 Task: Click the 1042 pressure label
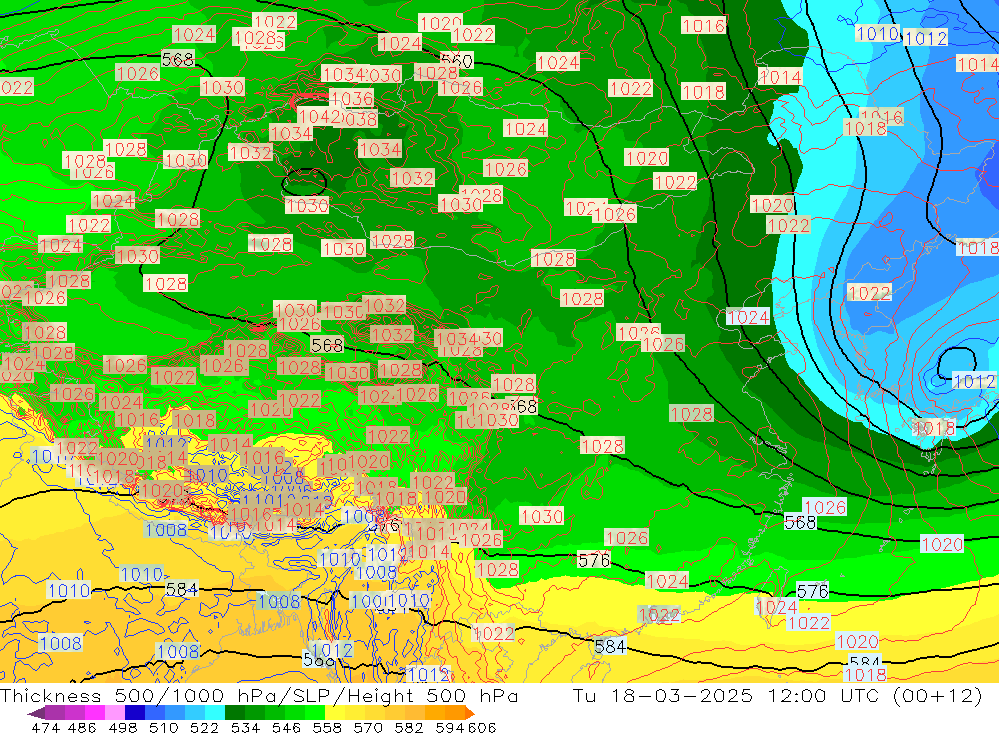point(320,116)
